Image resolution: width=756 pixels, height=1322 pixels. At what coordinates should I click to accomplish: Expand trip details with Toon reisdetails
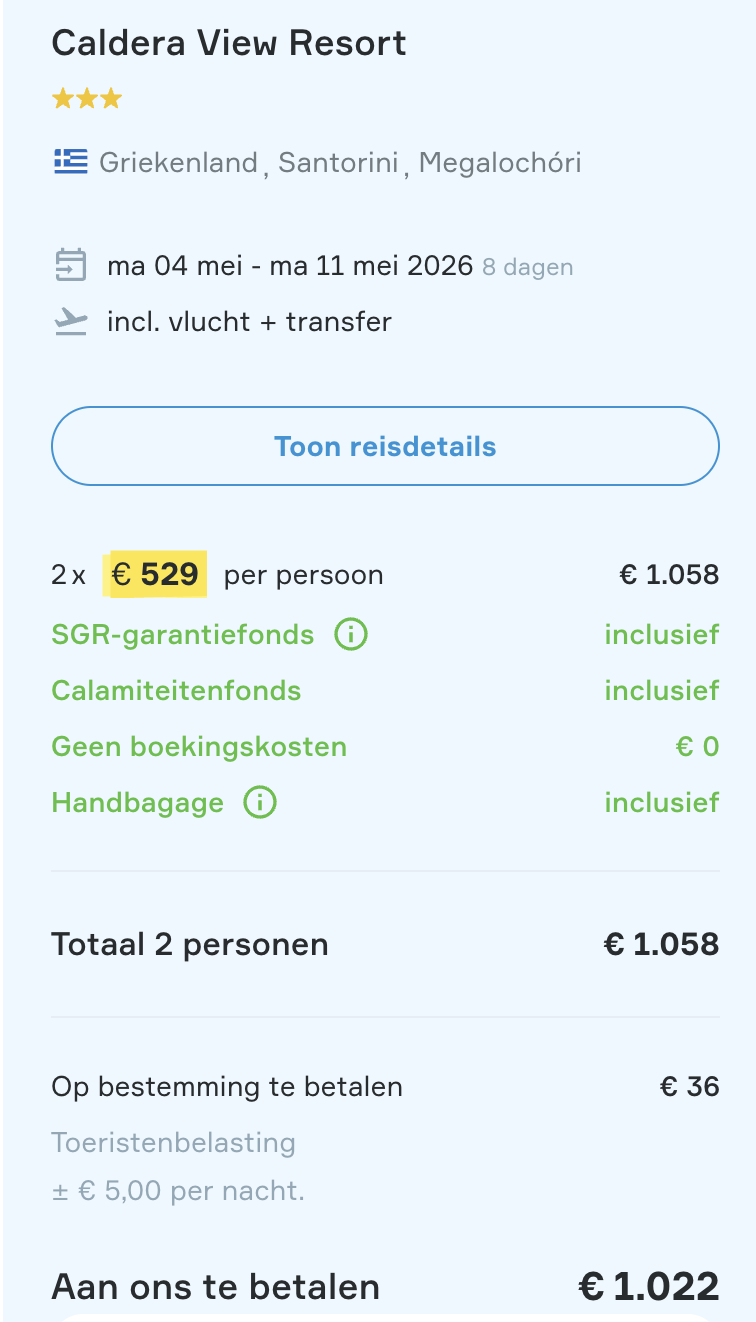tap(385, 446)
